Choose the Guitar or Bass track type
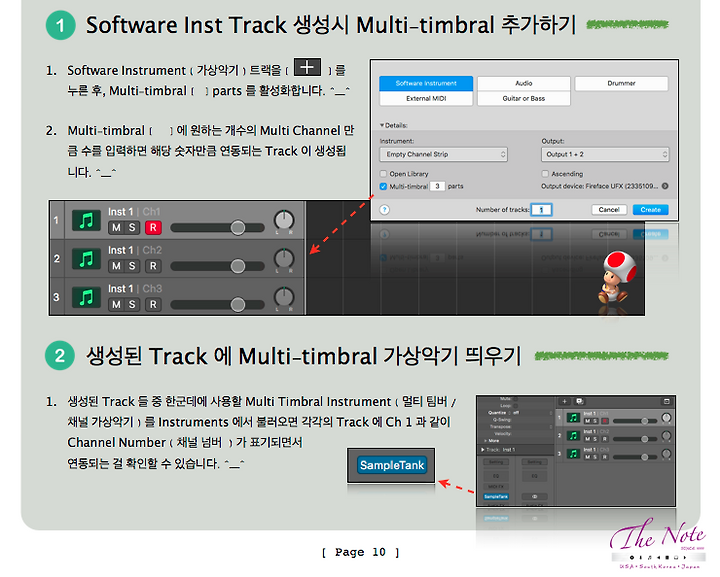720x577 pixels. click(x=523, y=98)
